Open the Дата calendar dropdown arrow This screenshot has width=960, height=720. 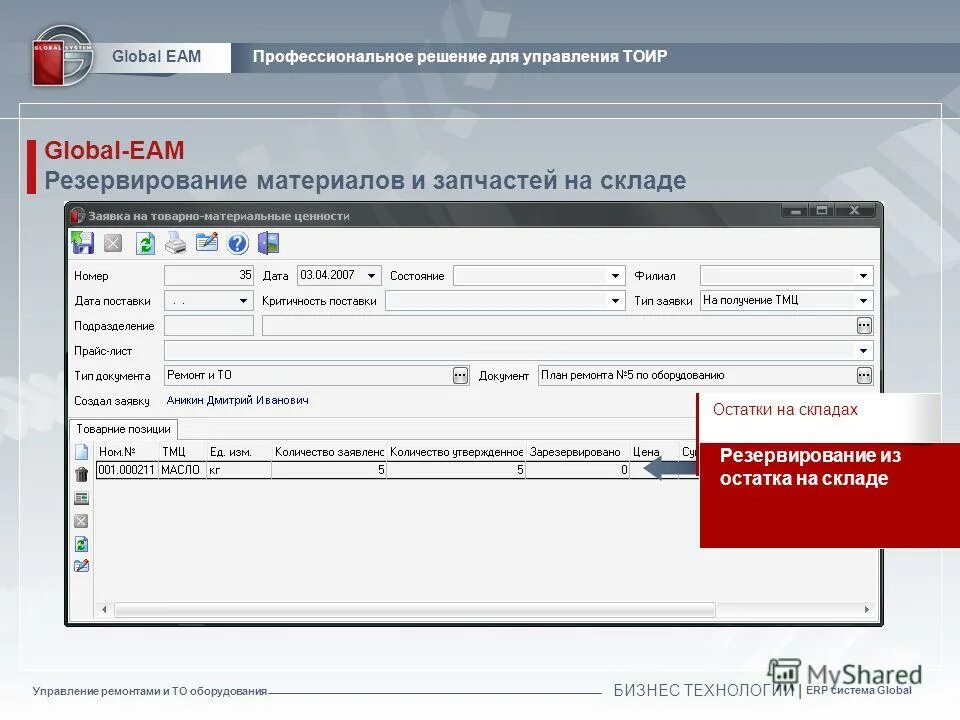(371, 276)
